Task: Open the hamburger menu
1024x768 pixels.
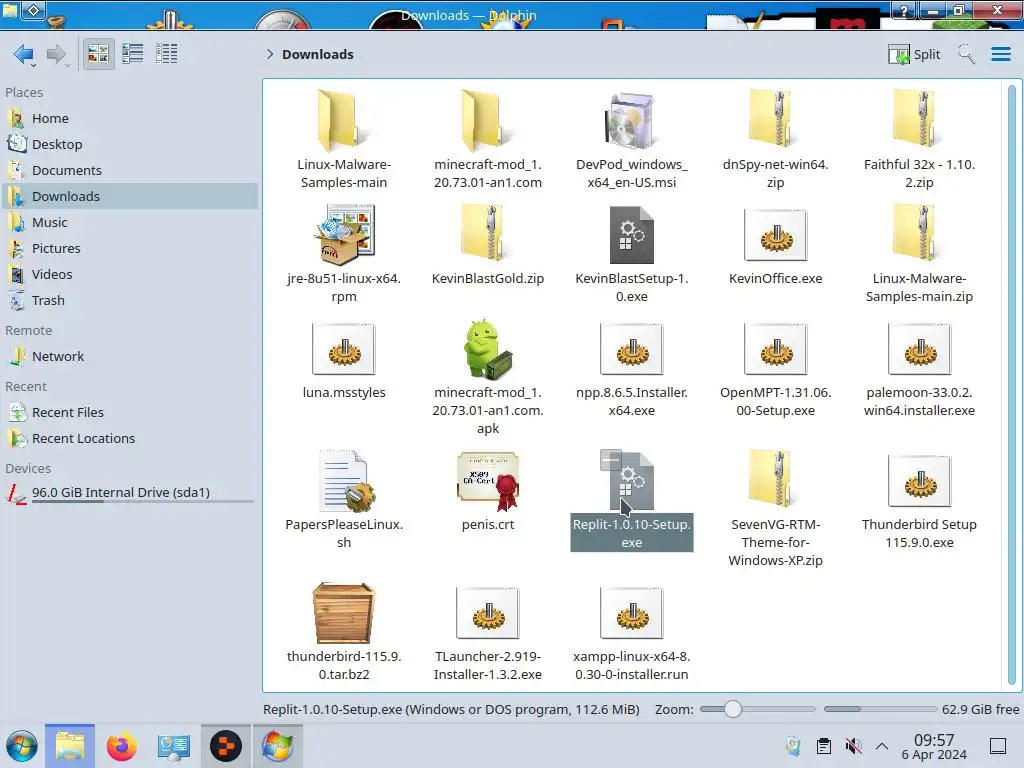Action: (1000, 54)
